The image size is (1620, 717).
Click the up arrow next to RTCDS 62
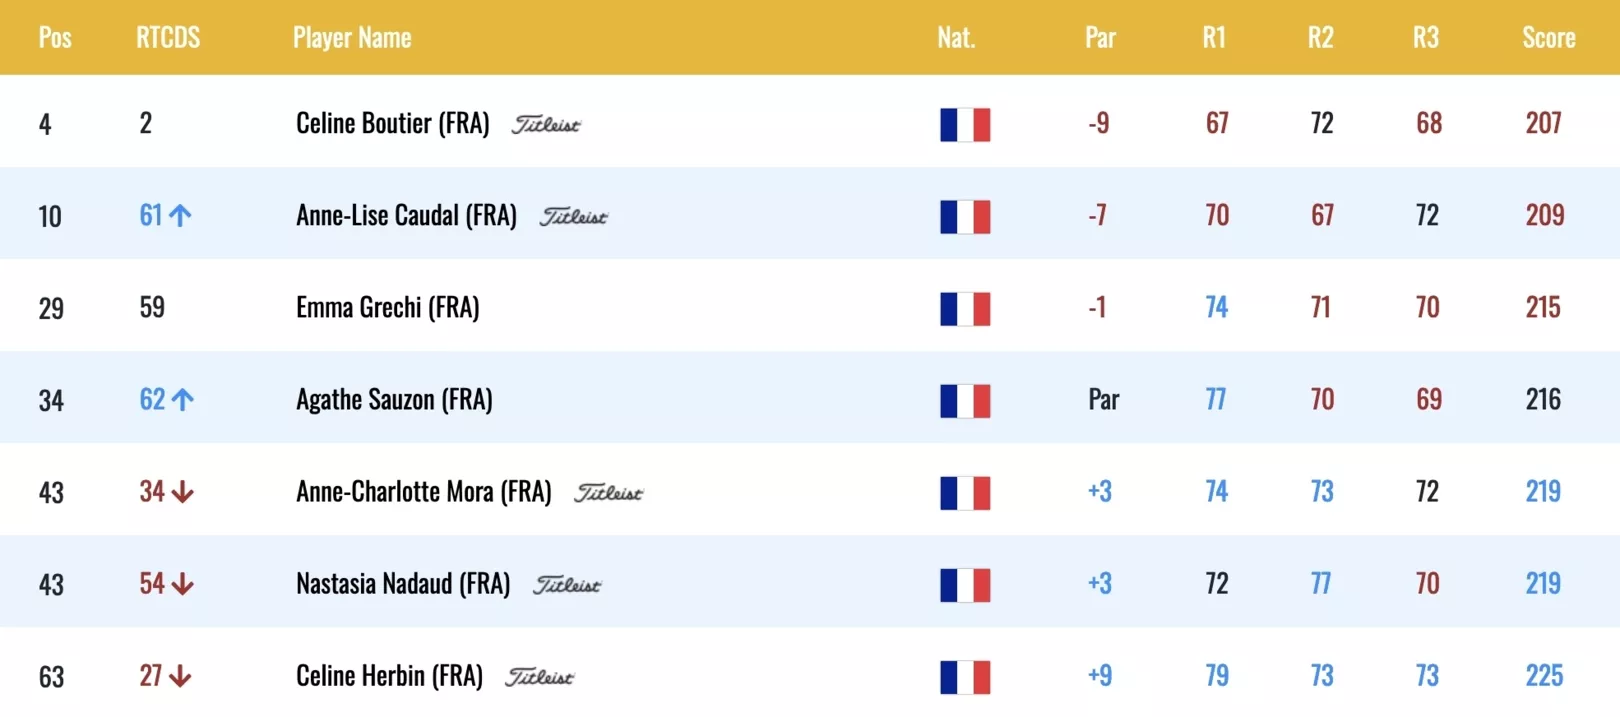182,400
